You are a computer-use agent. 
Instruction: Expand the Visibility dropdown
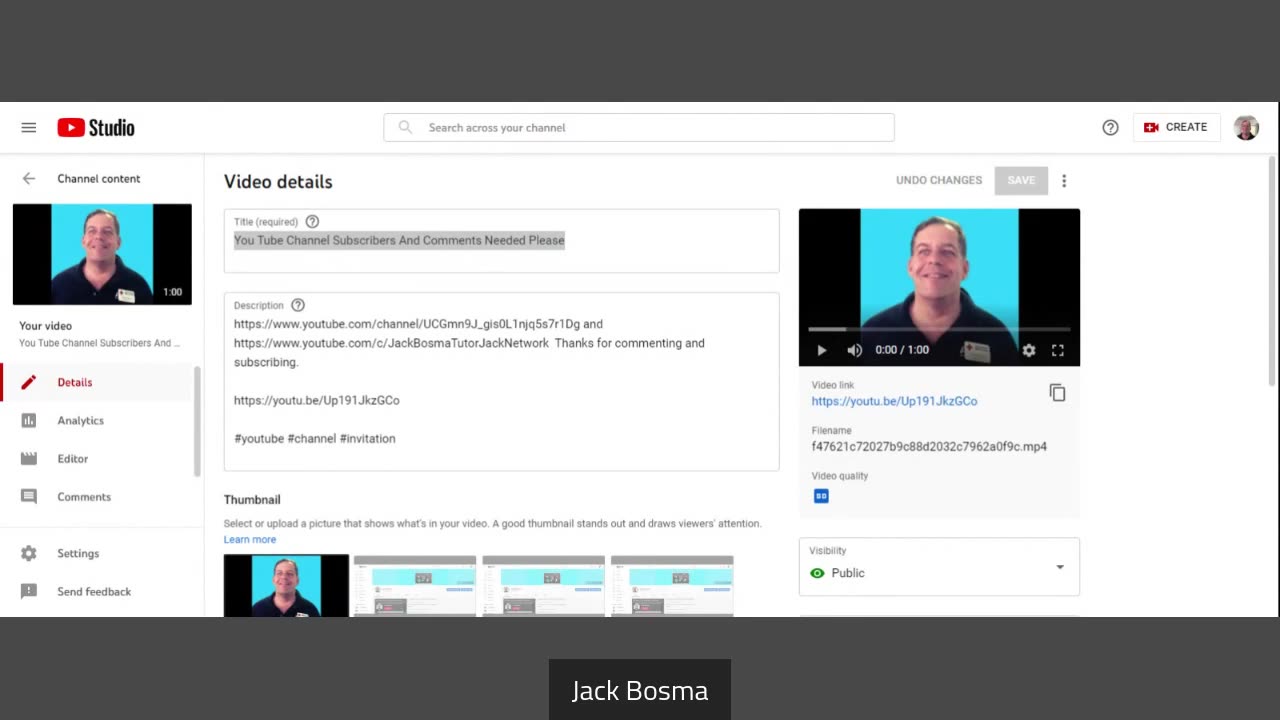(939, 567)
